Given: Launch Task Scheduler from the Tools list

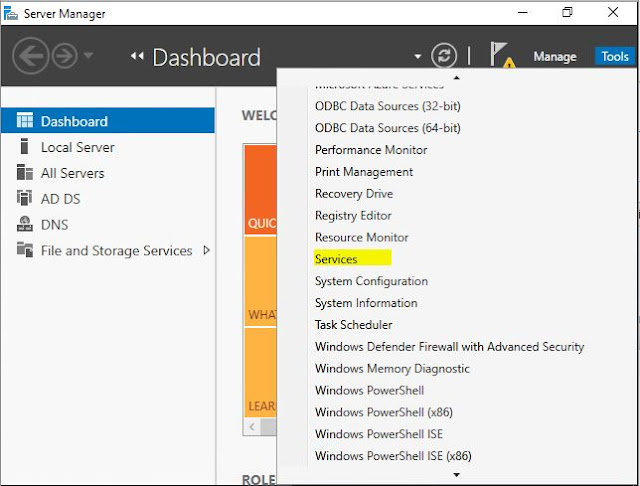Looking at the screenshot, I should pyautogui.click(x=353, y=325).
